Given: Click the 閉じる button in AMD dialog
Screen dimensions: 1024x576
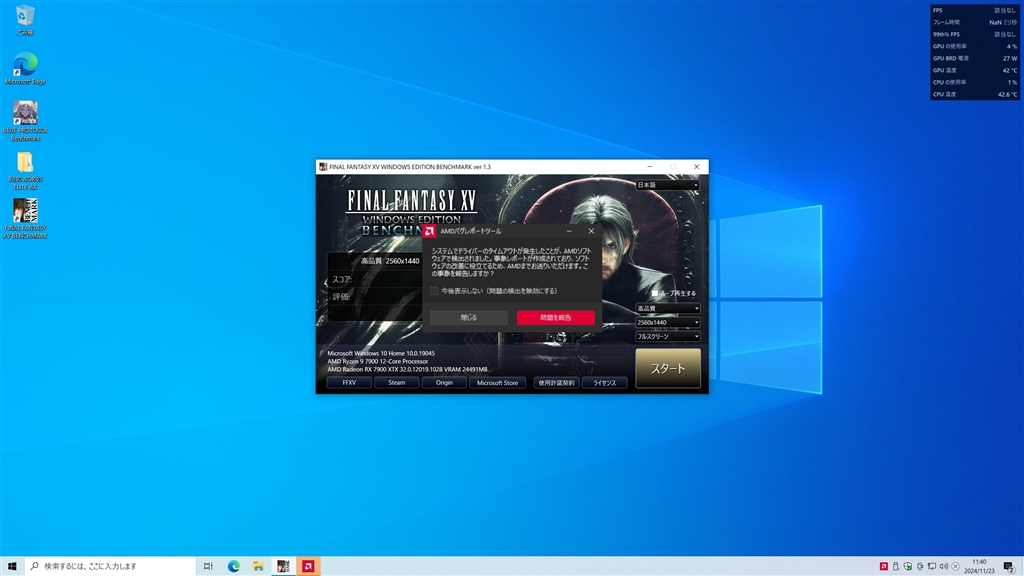Looking at the screenshot, I should [x=469, y=317].
